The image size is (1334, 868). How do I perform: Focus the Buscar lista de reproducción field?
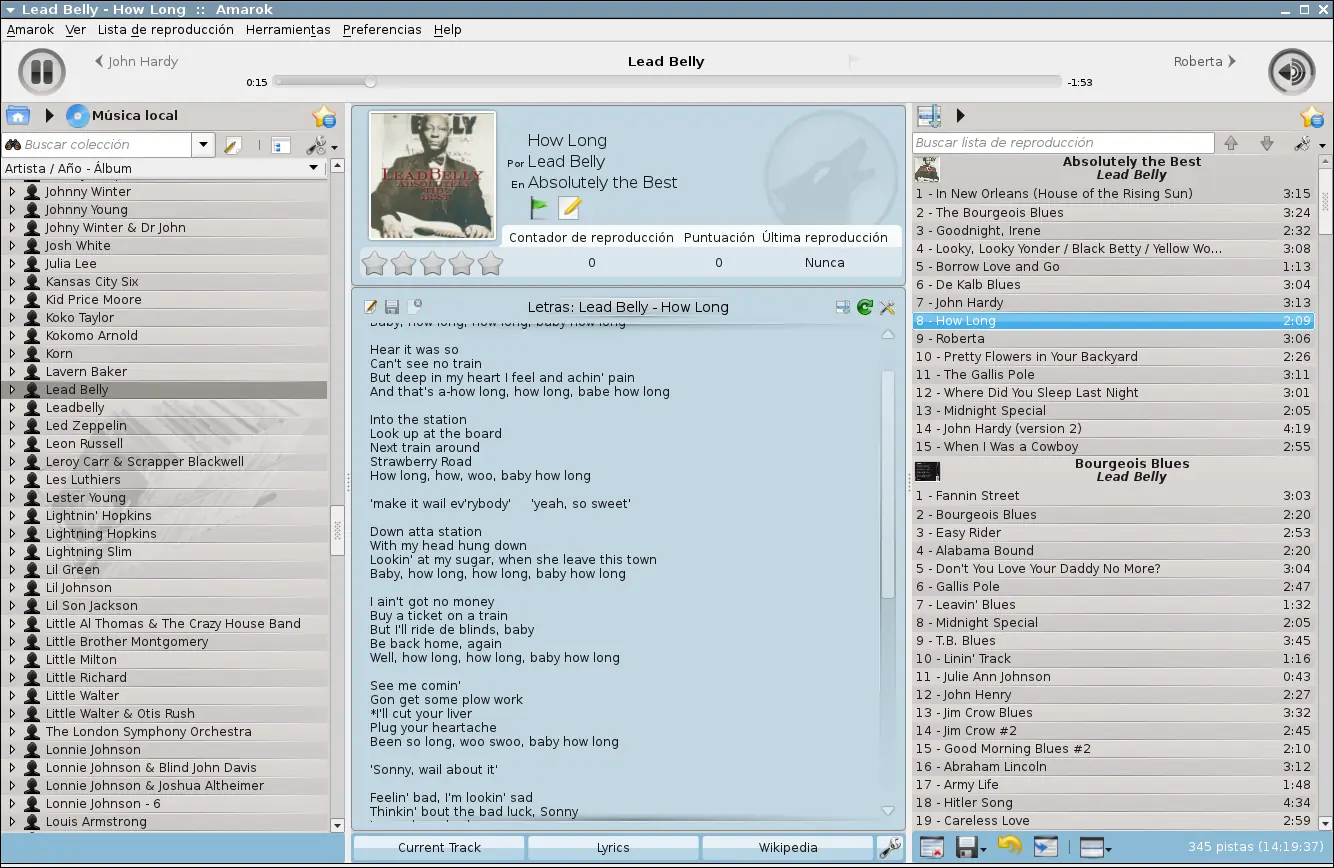[x=1064, y=143]
